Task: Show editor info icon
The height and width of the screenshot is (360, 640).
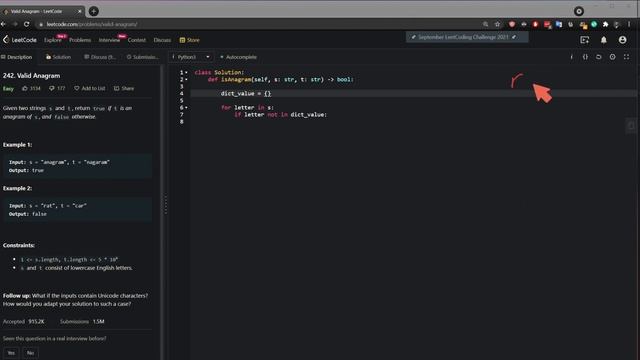Action: tap(571, 57)
